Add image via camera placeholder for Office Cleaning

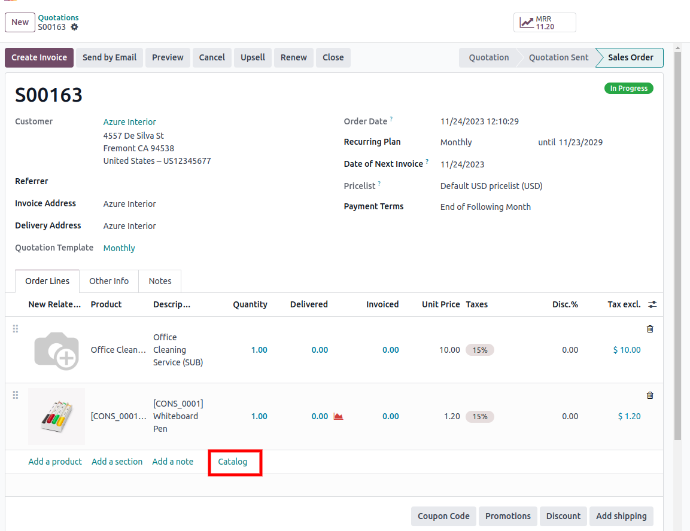[56, 351]
